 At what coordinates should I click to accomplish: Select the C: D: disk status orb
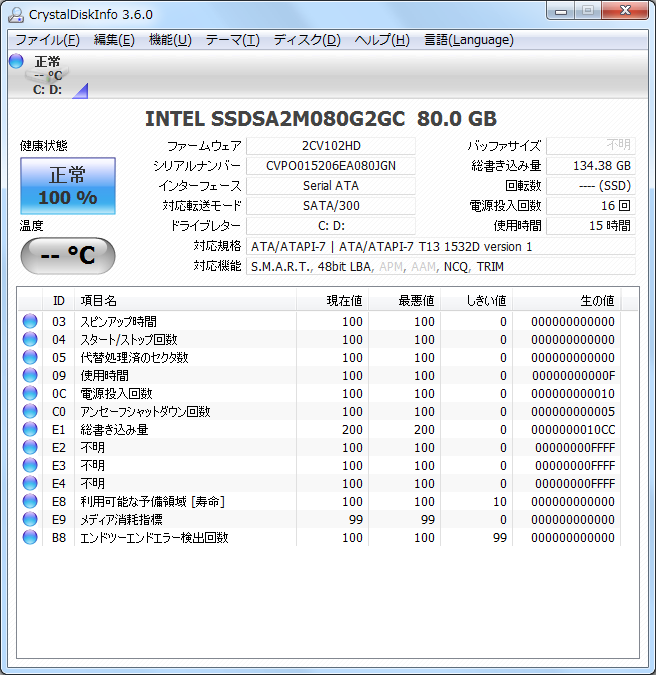[16, 61]
